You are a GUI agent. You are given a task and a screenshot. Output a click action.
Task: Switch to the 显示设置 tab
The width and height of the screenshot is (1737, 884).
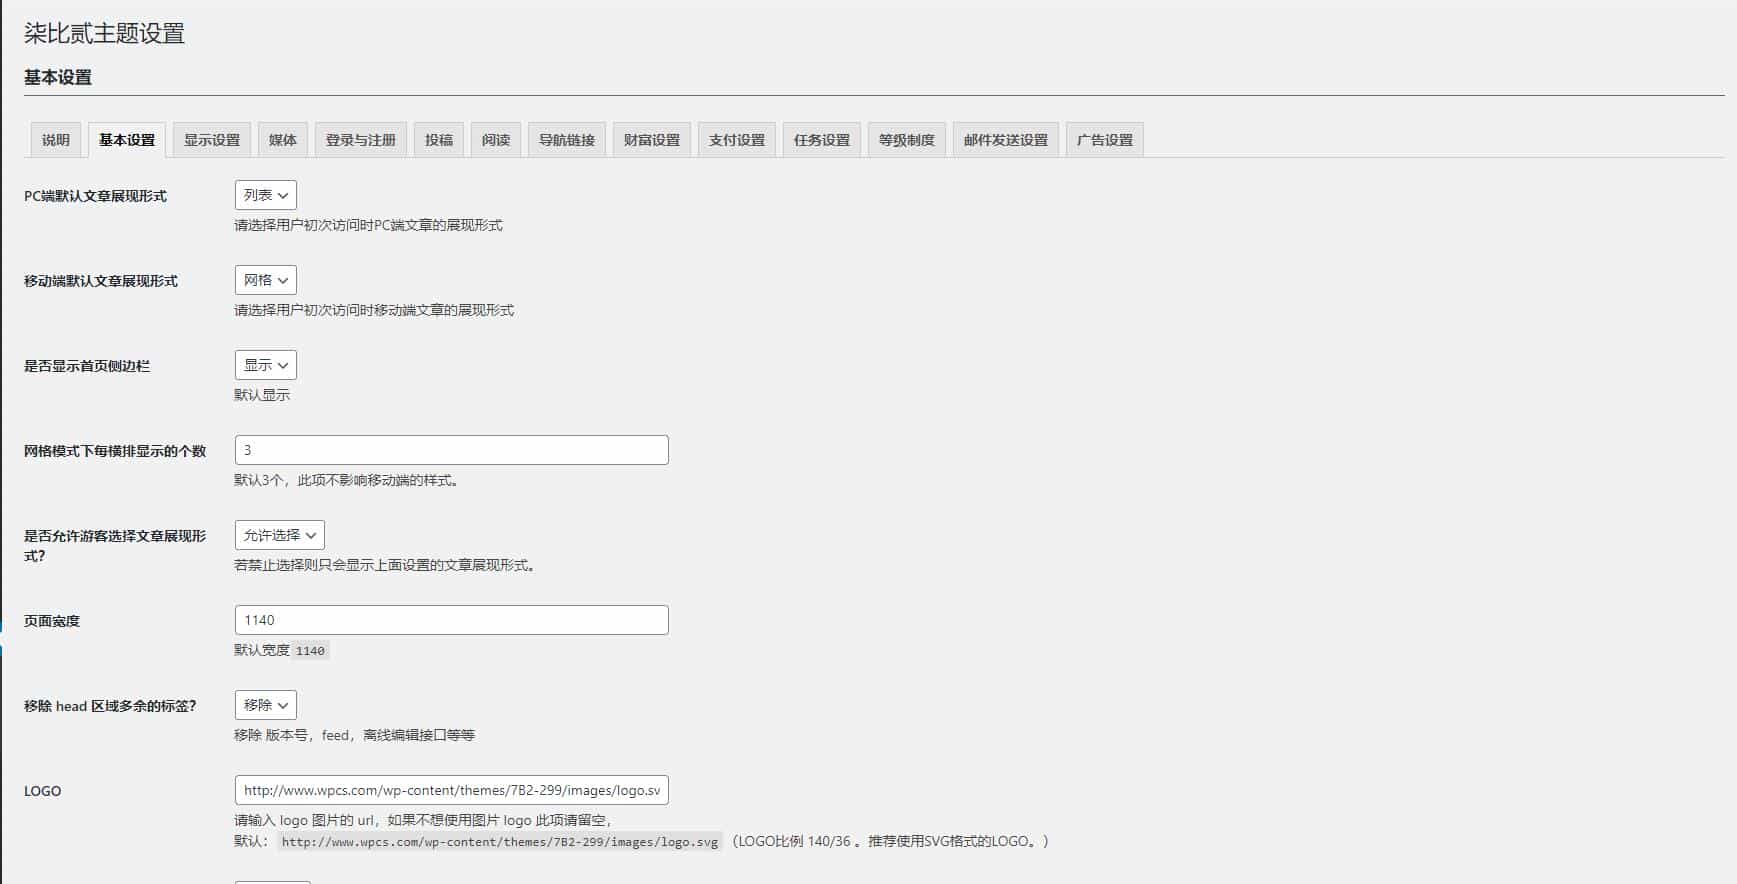212,140
